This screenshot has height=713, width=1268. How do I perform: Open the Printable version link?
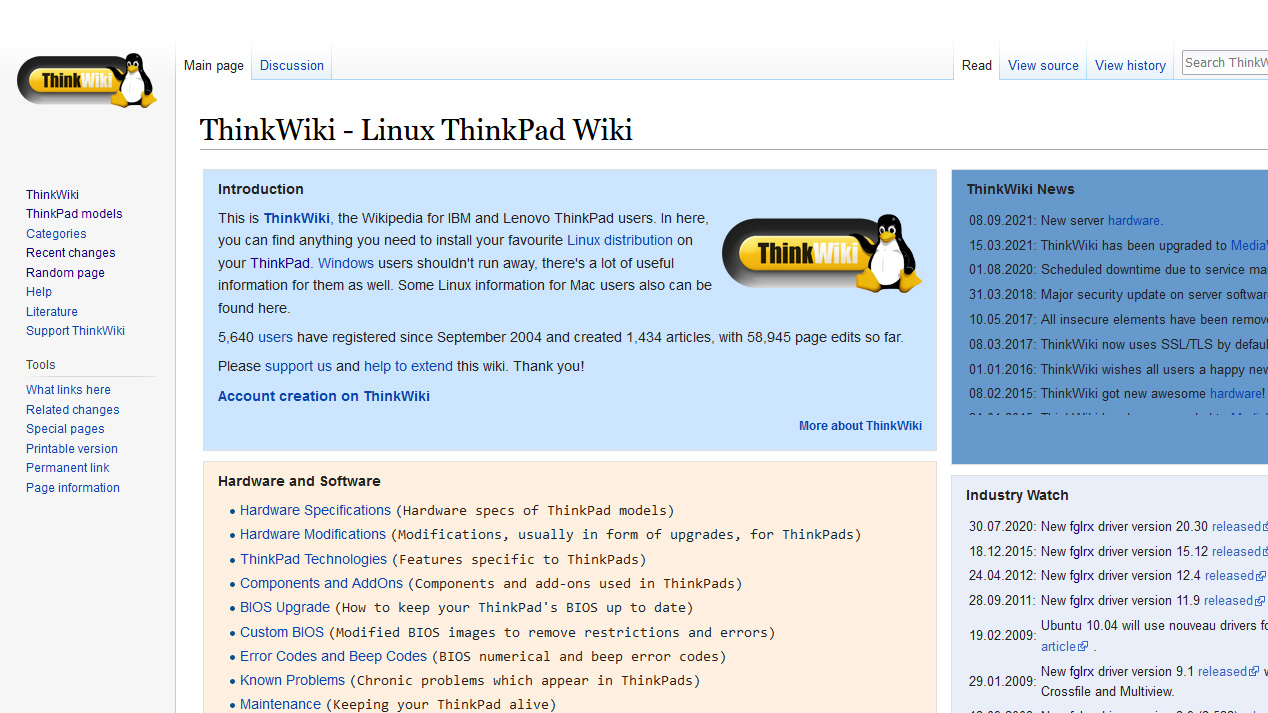72,449
